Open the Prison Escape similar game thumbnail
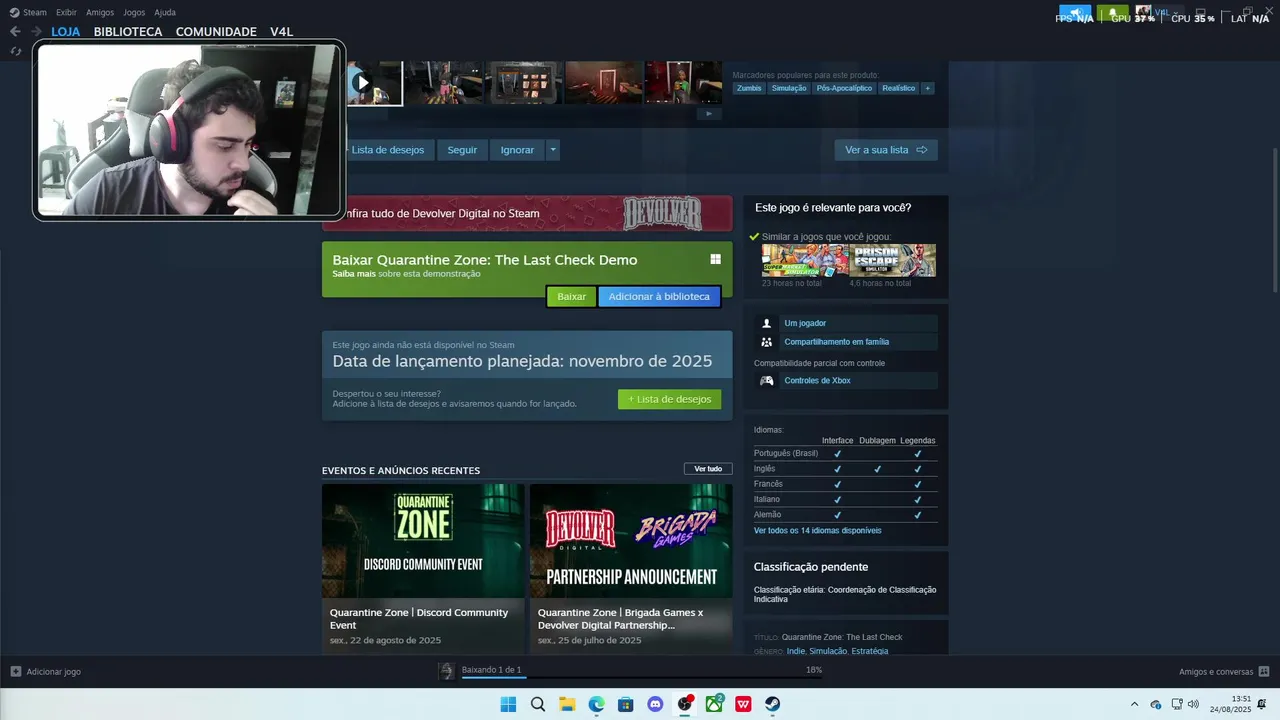 coord(893,260)
